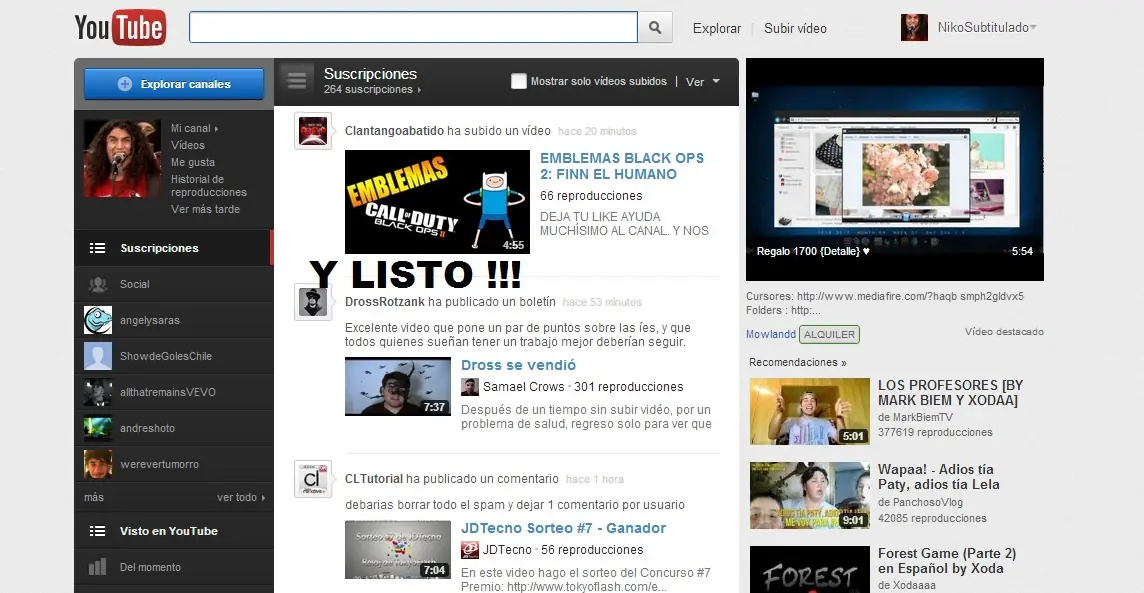Expand ver todo subscriptions
The image size is (1144, 593).
pos(241,497)
